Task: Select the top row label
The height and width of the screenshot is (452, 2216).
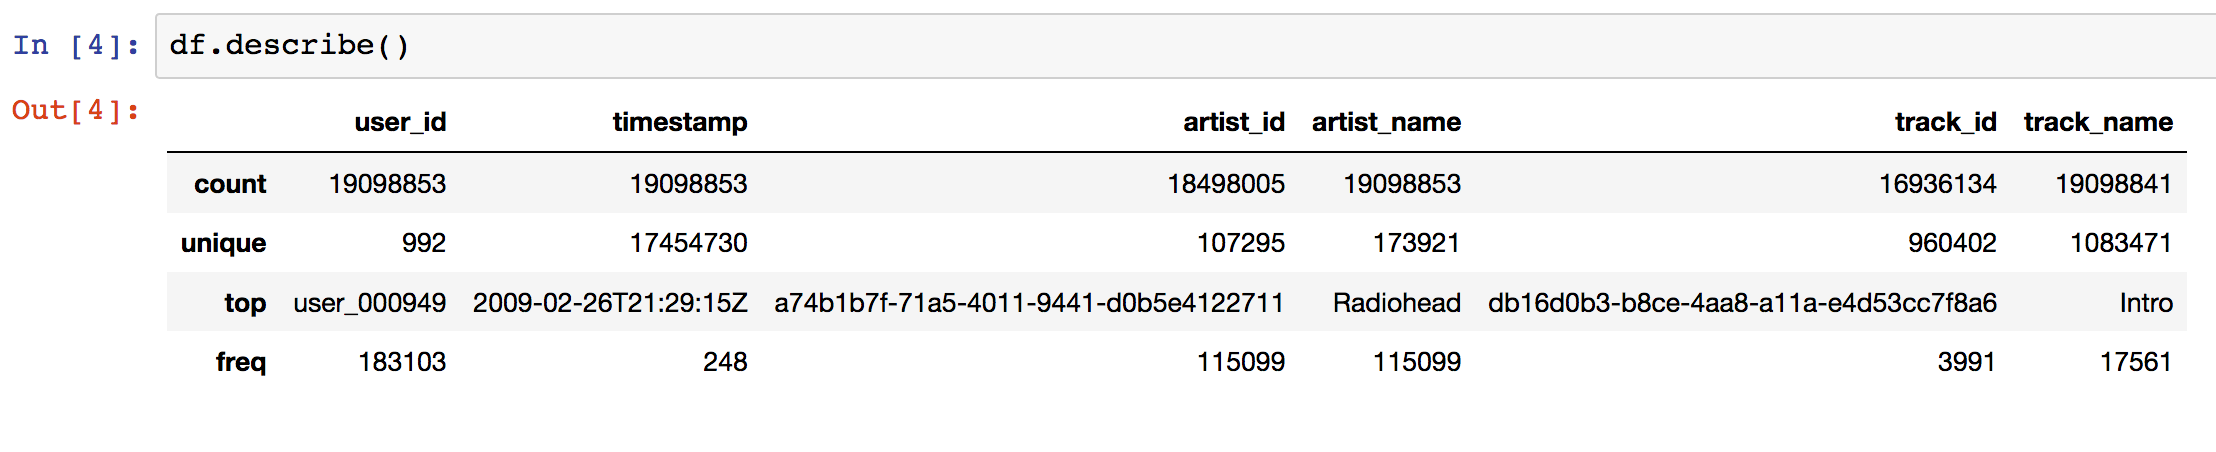Action: [x=245, y=303]
